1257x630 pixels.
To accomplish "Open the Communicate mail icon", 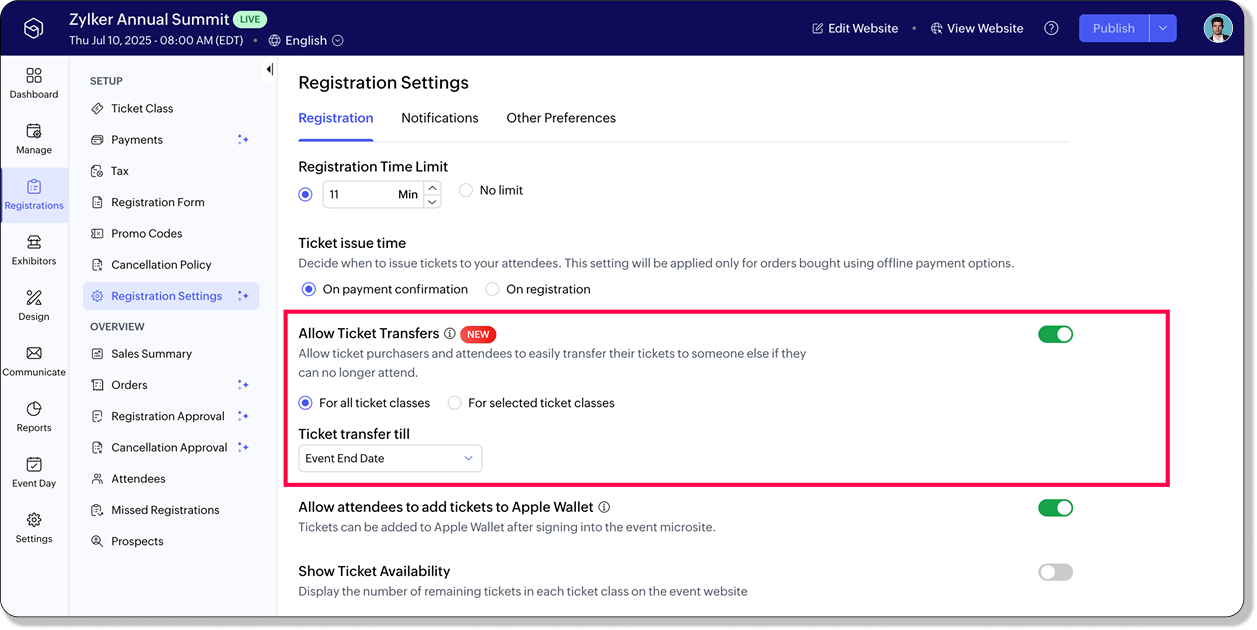I will click(34, 354).
